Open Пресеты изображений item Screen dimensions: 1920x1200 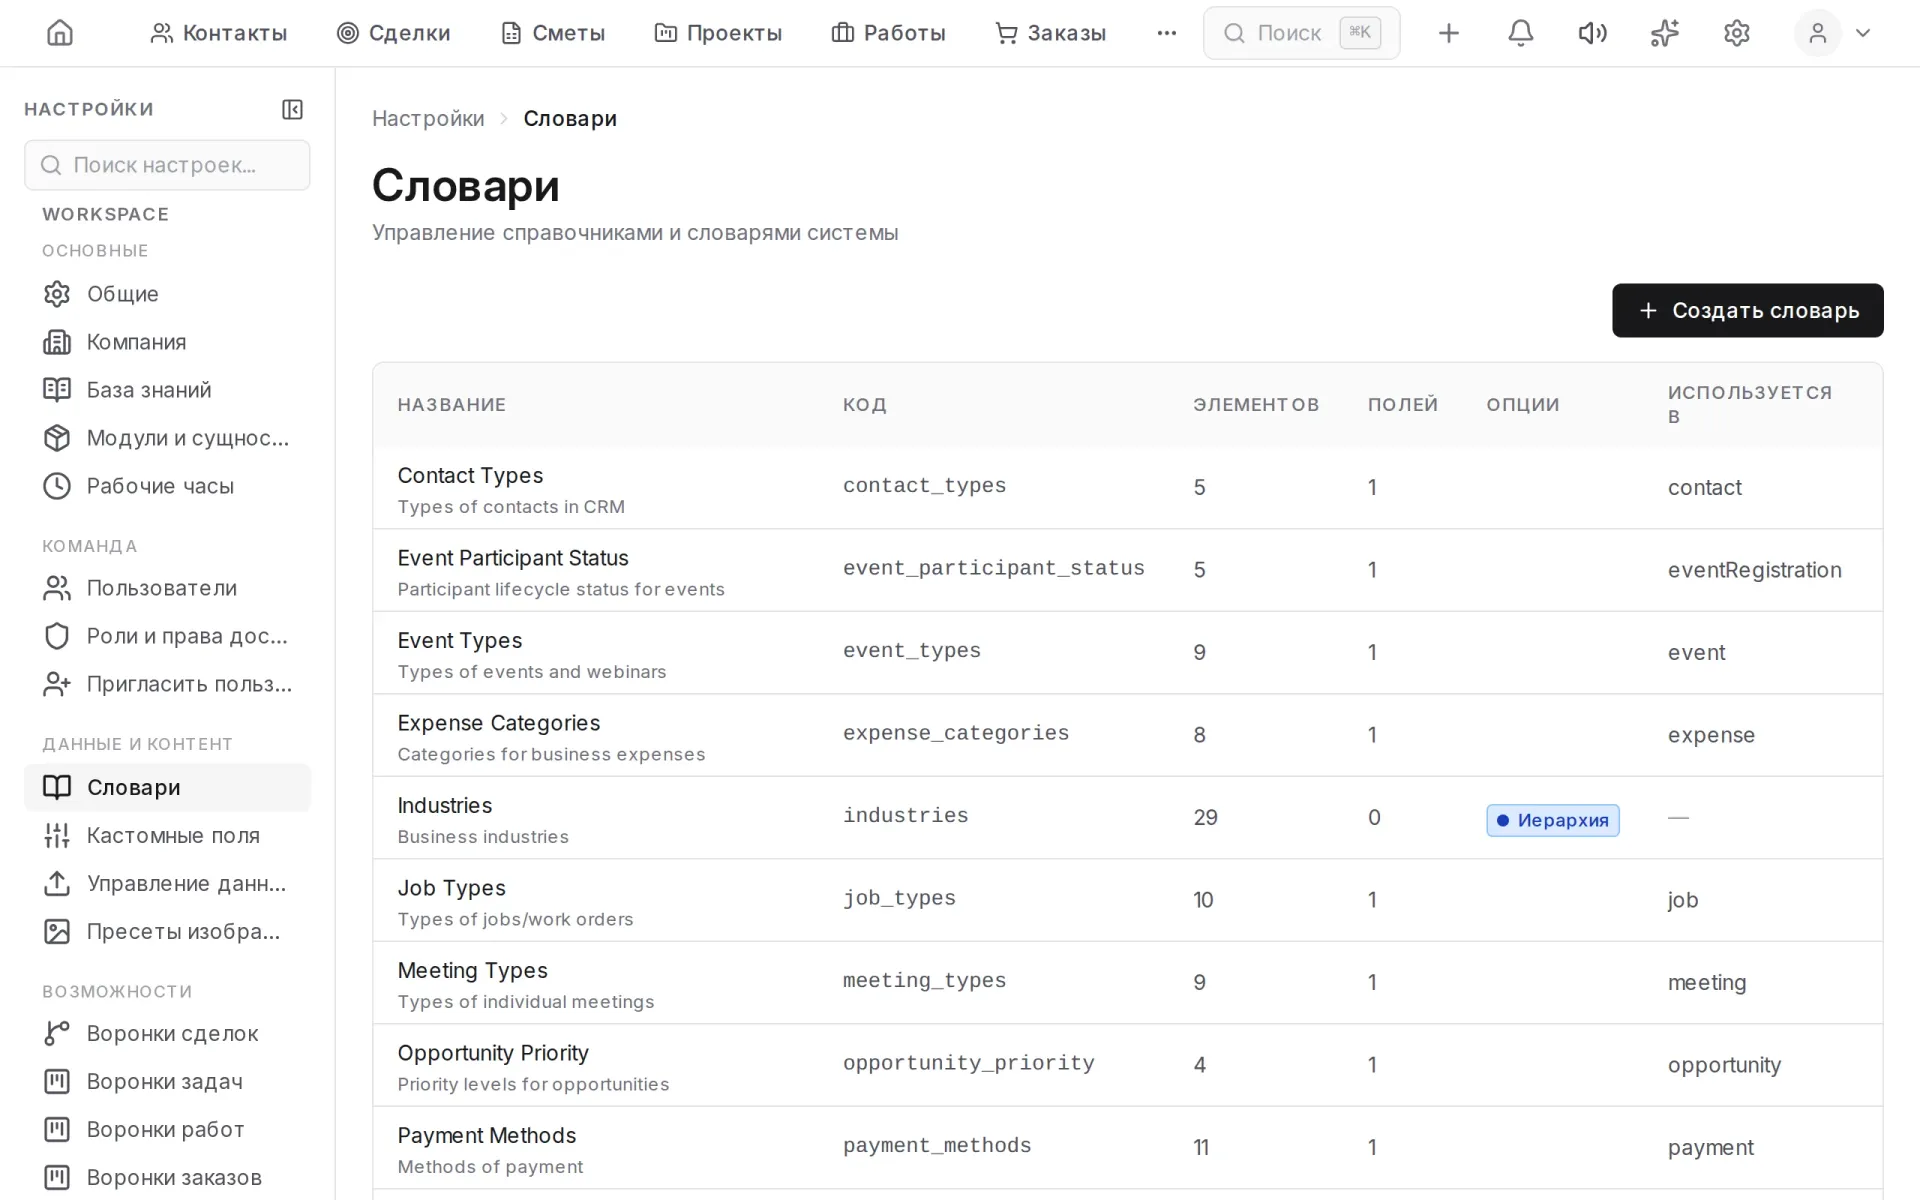point(167,932)
